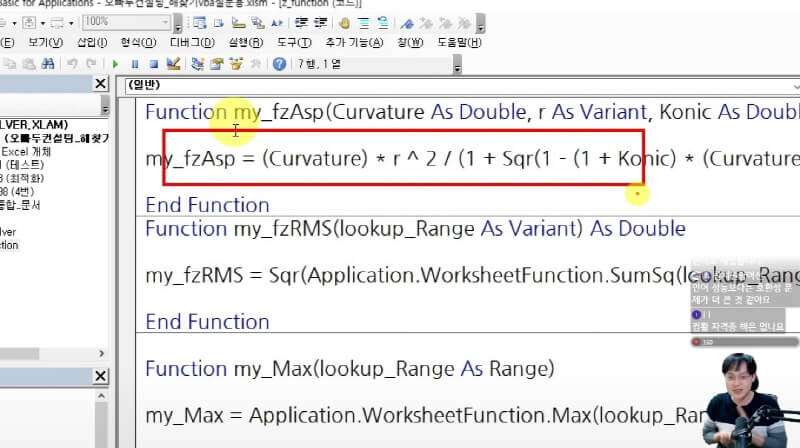
Task: Open the blue Help question mark icon
Action: pyautogui.click(x=279, y=64)
